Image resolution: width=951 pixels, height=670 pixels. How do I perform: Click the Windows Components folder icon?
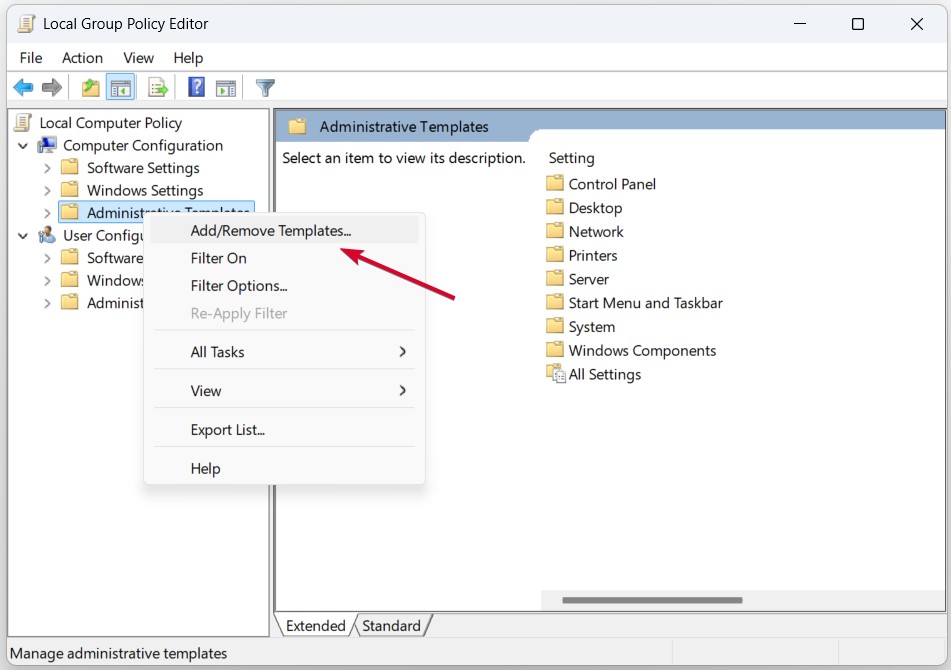(x=554, y=350)
